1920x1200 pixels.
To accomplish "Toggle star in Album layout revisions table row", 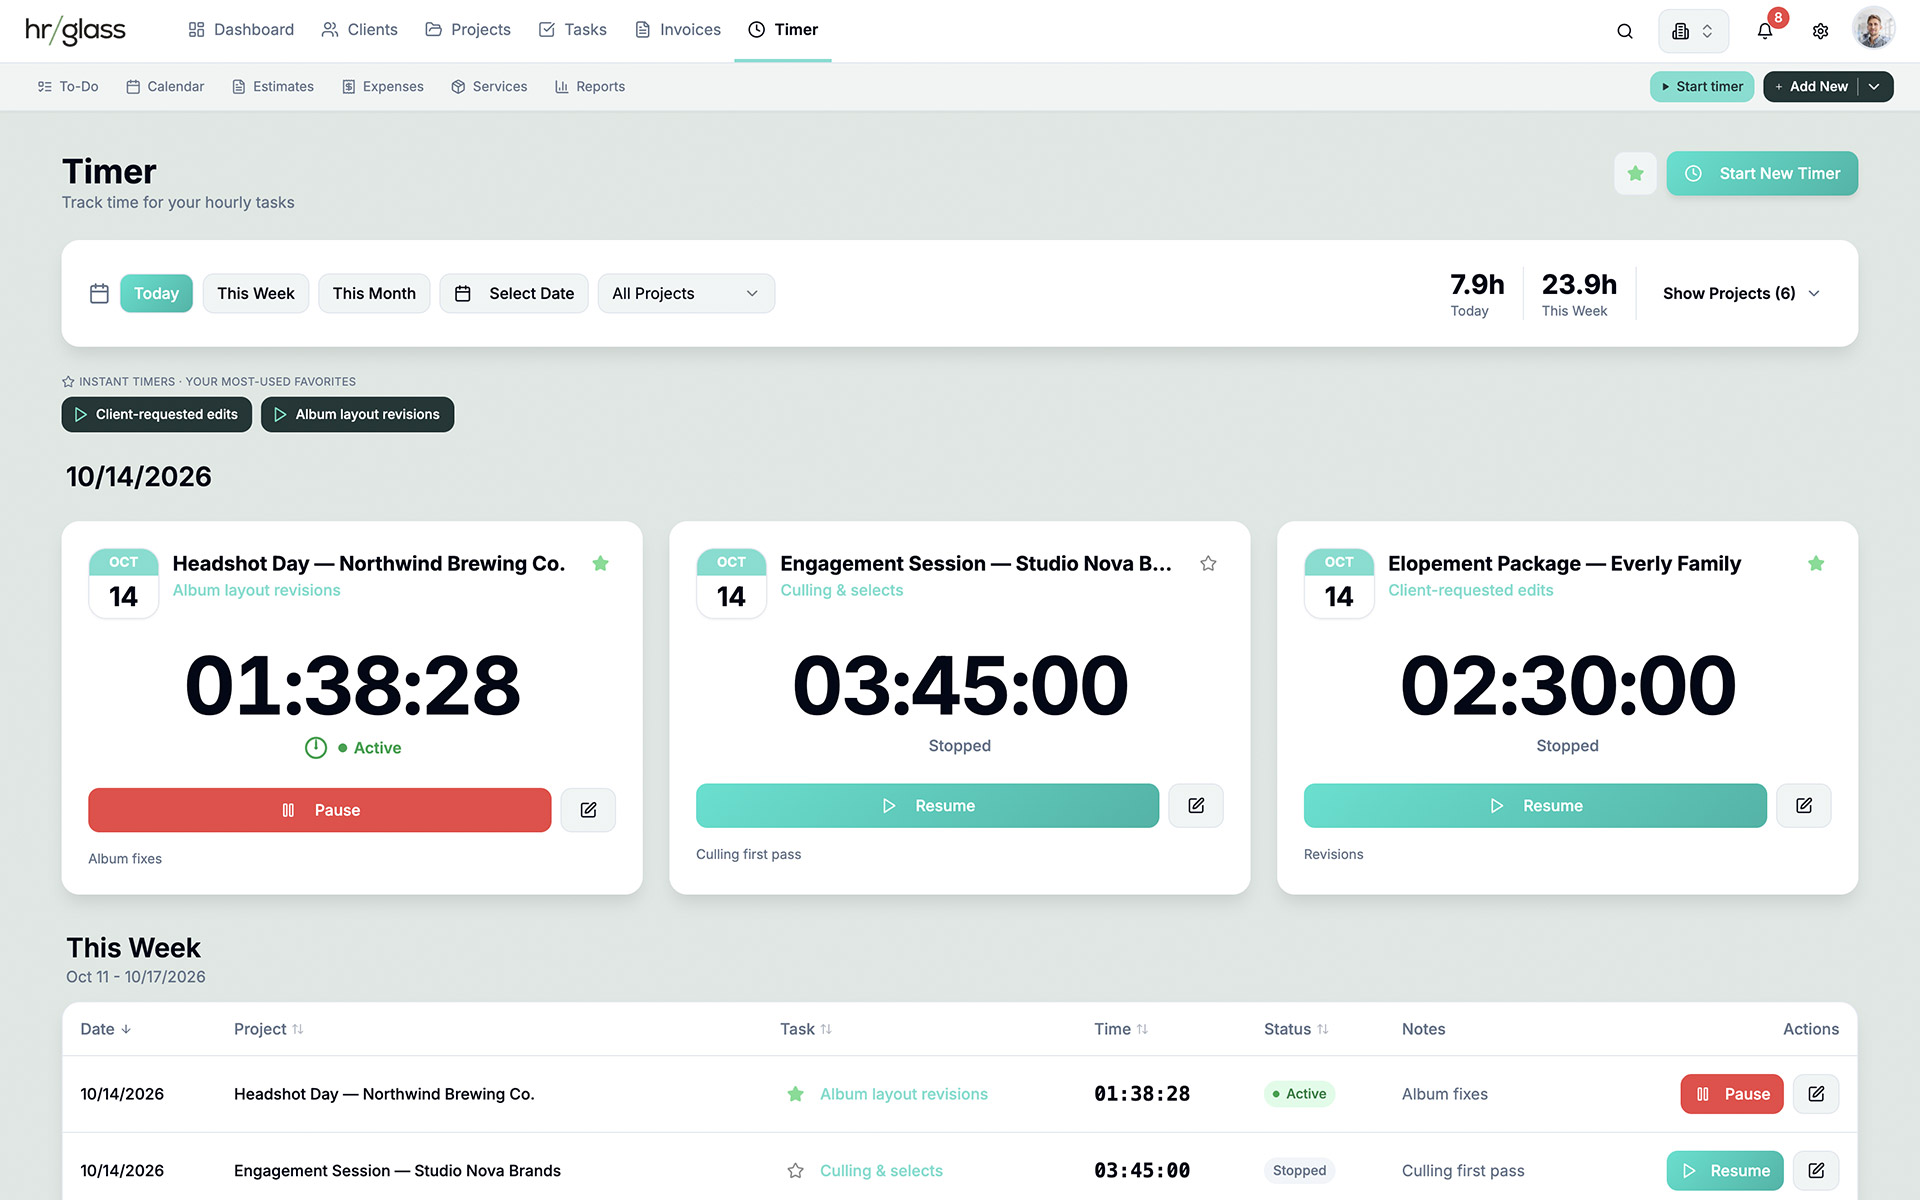I will 795,1094.
